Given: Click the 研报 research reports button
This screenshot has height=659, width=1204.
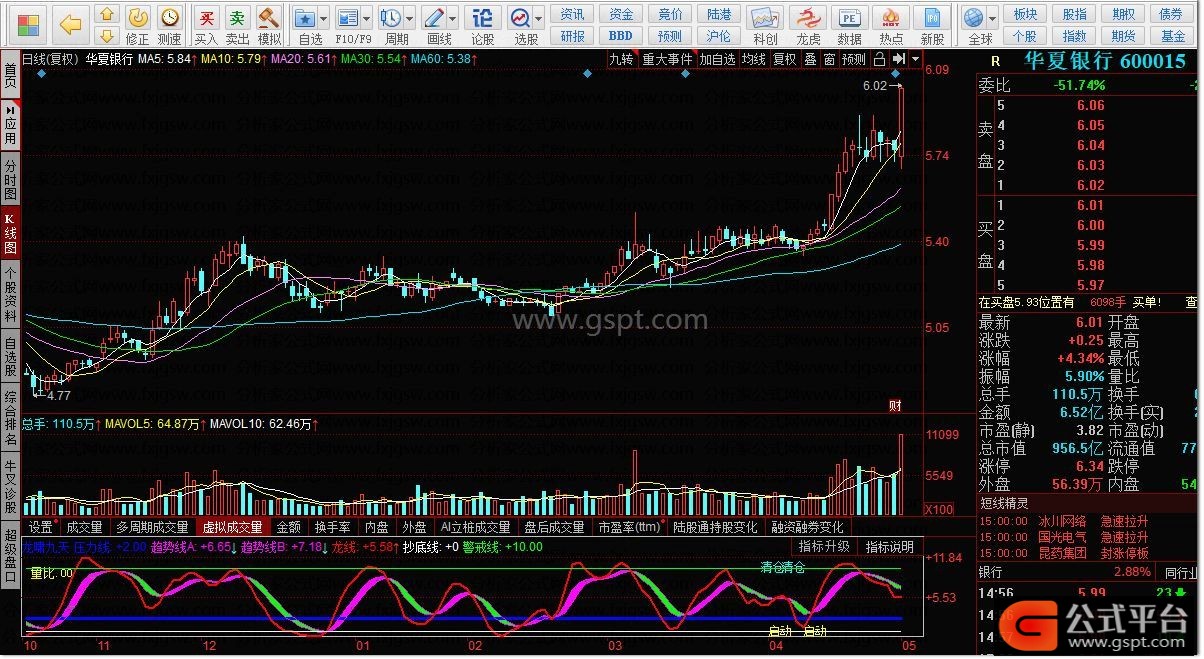Looking at the screenshot, I should 573,36.
